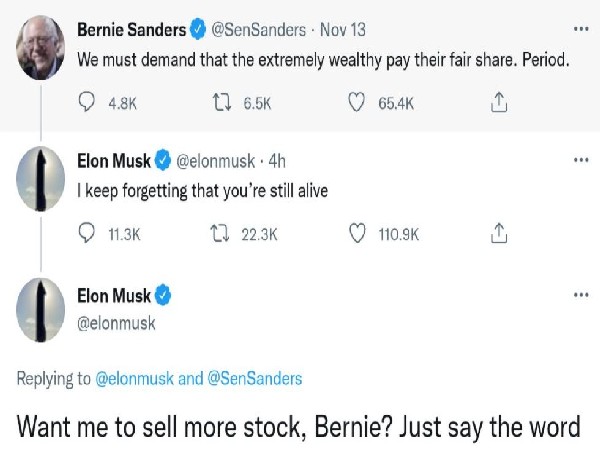Share Elon Musk's 'still alive' tweet
Screen dimensions: 600x450
(x=501, y=233)
